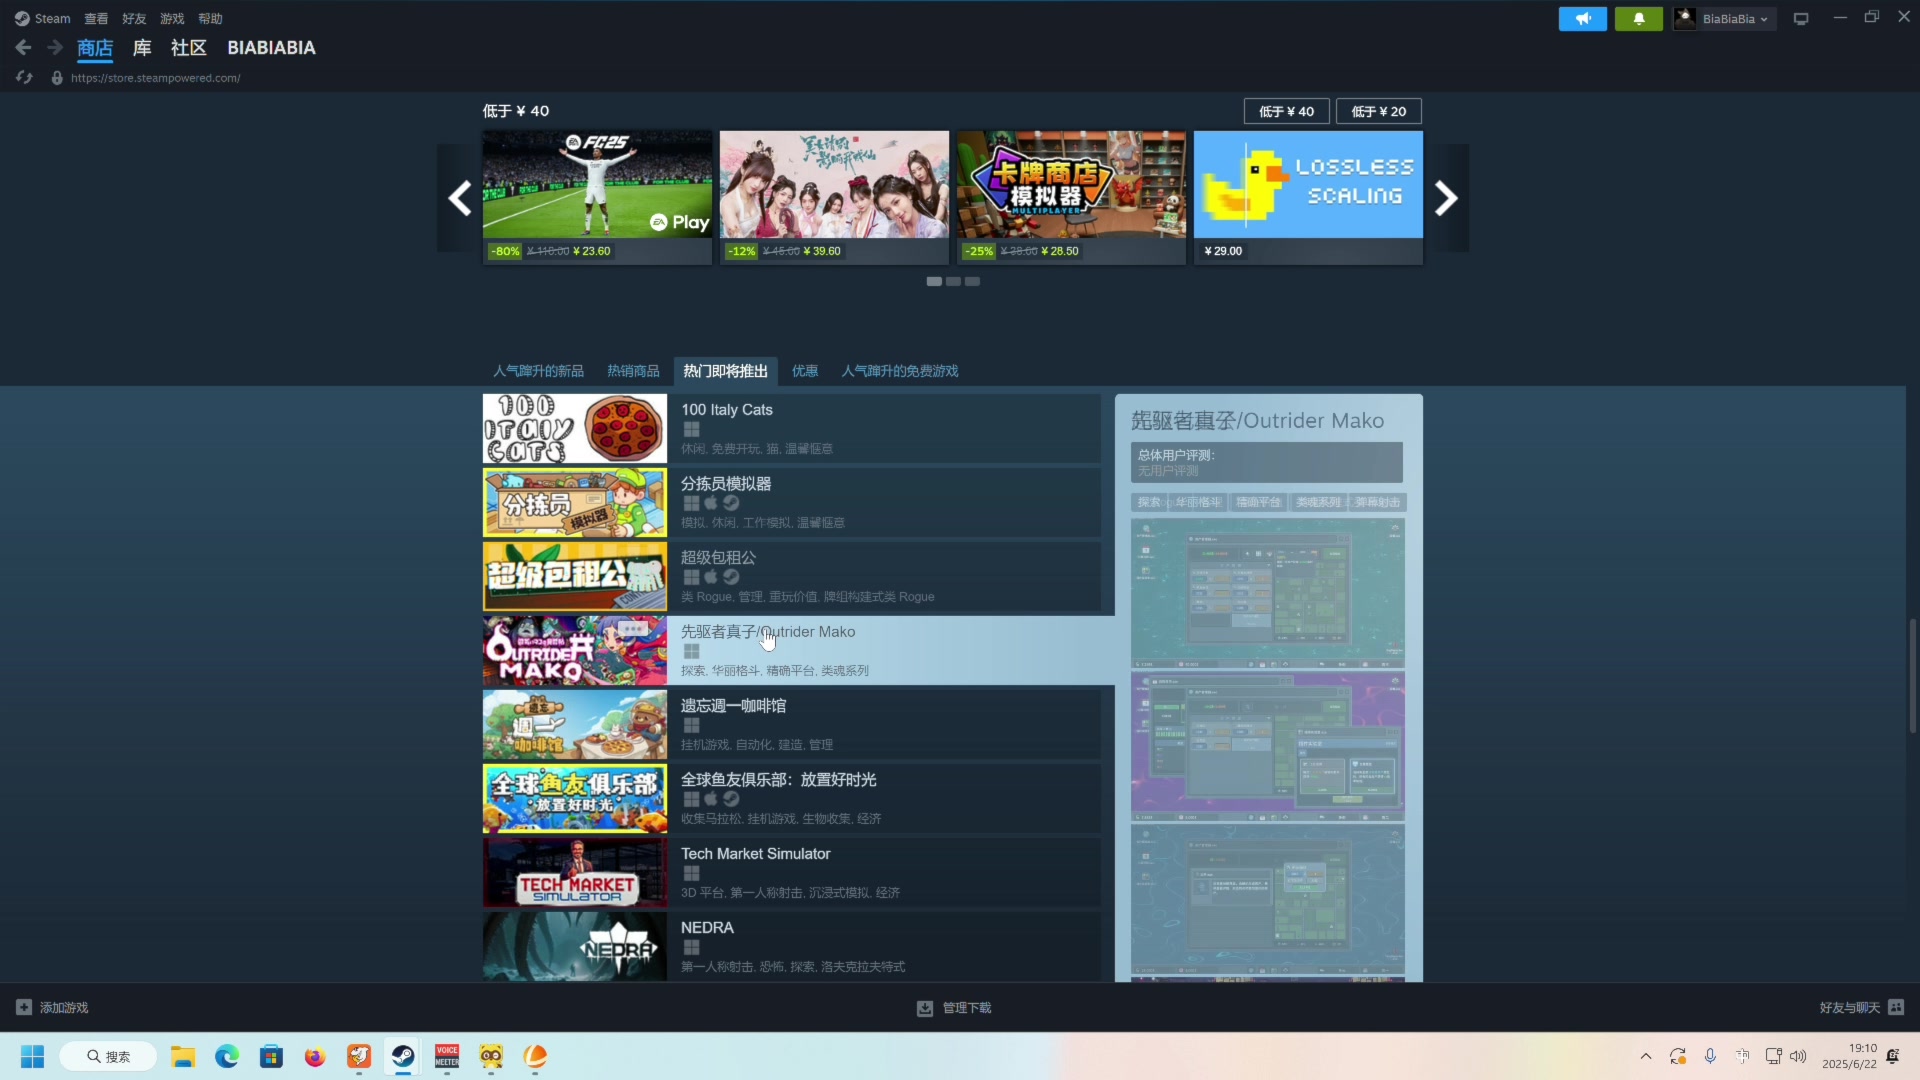This screenshot has width=1920, height=1080.
Task: Go to the first carousel page dot
Action: click(x=934, y=282)
